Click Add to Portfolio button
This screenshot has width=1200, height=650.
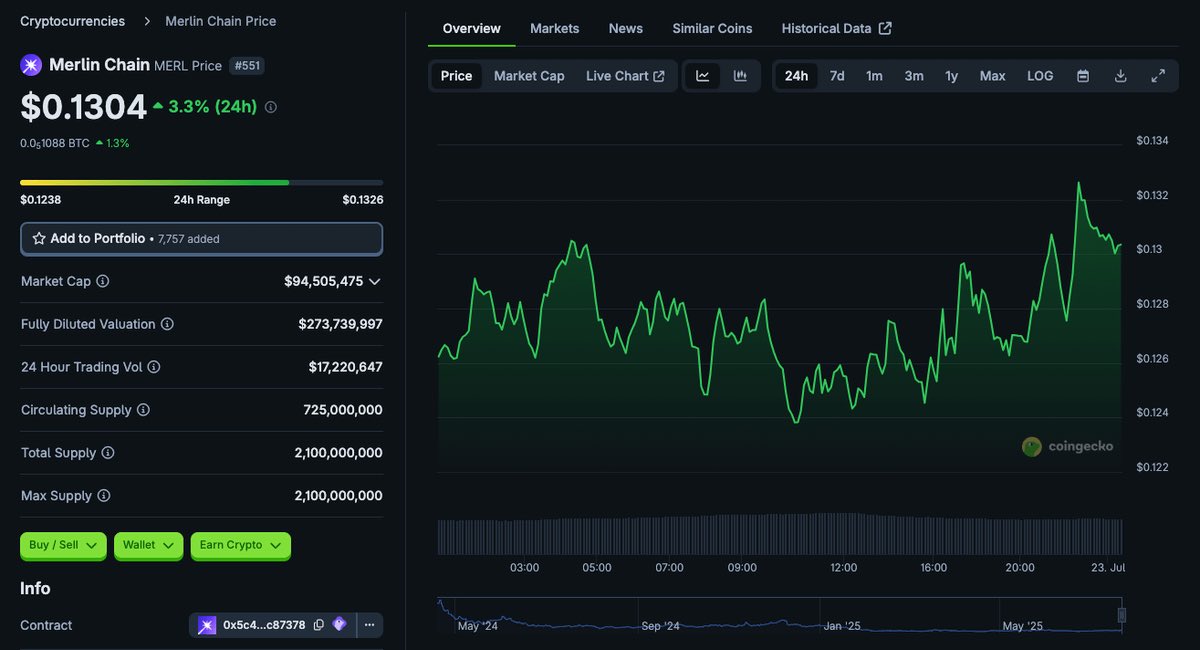pyautogui.click(x=201, y=239)
